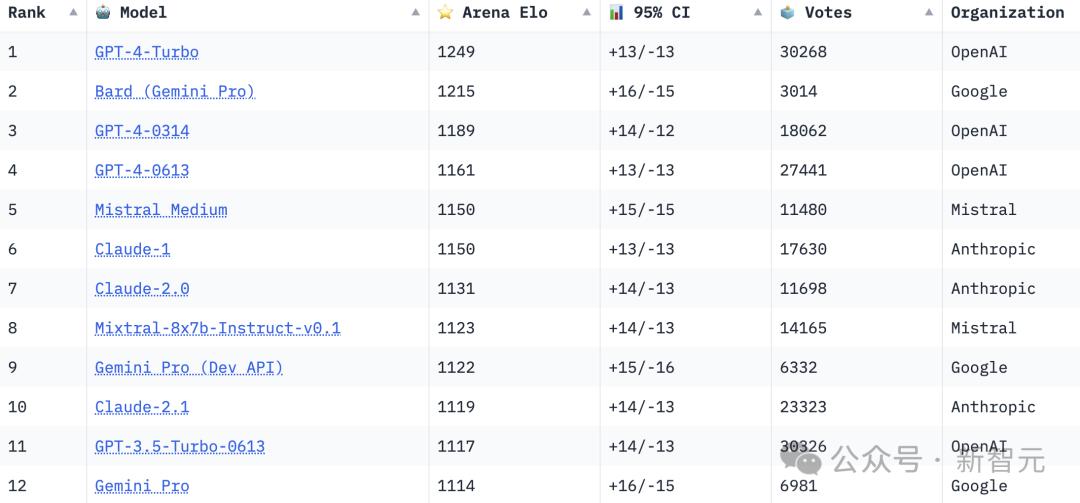Open the Bard (Gemini Pro) link
Screen dimensions: 1080x503
click(x=174, y=91)
